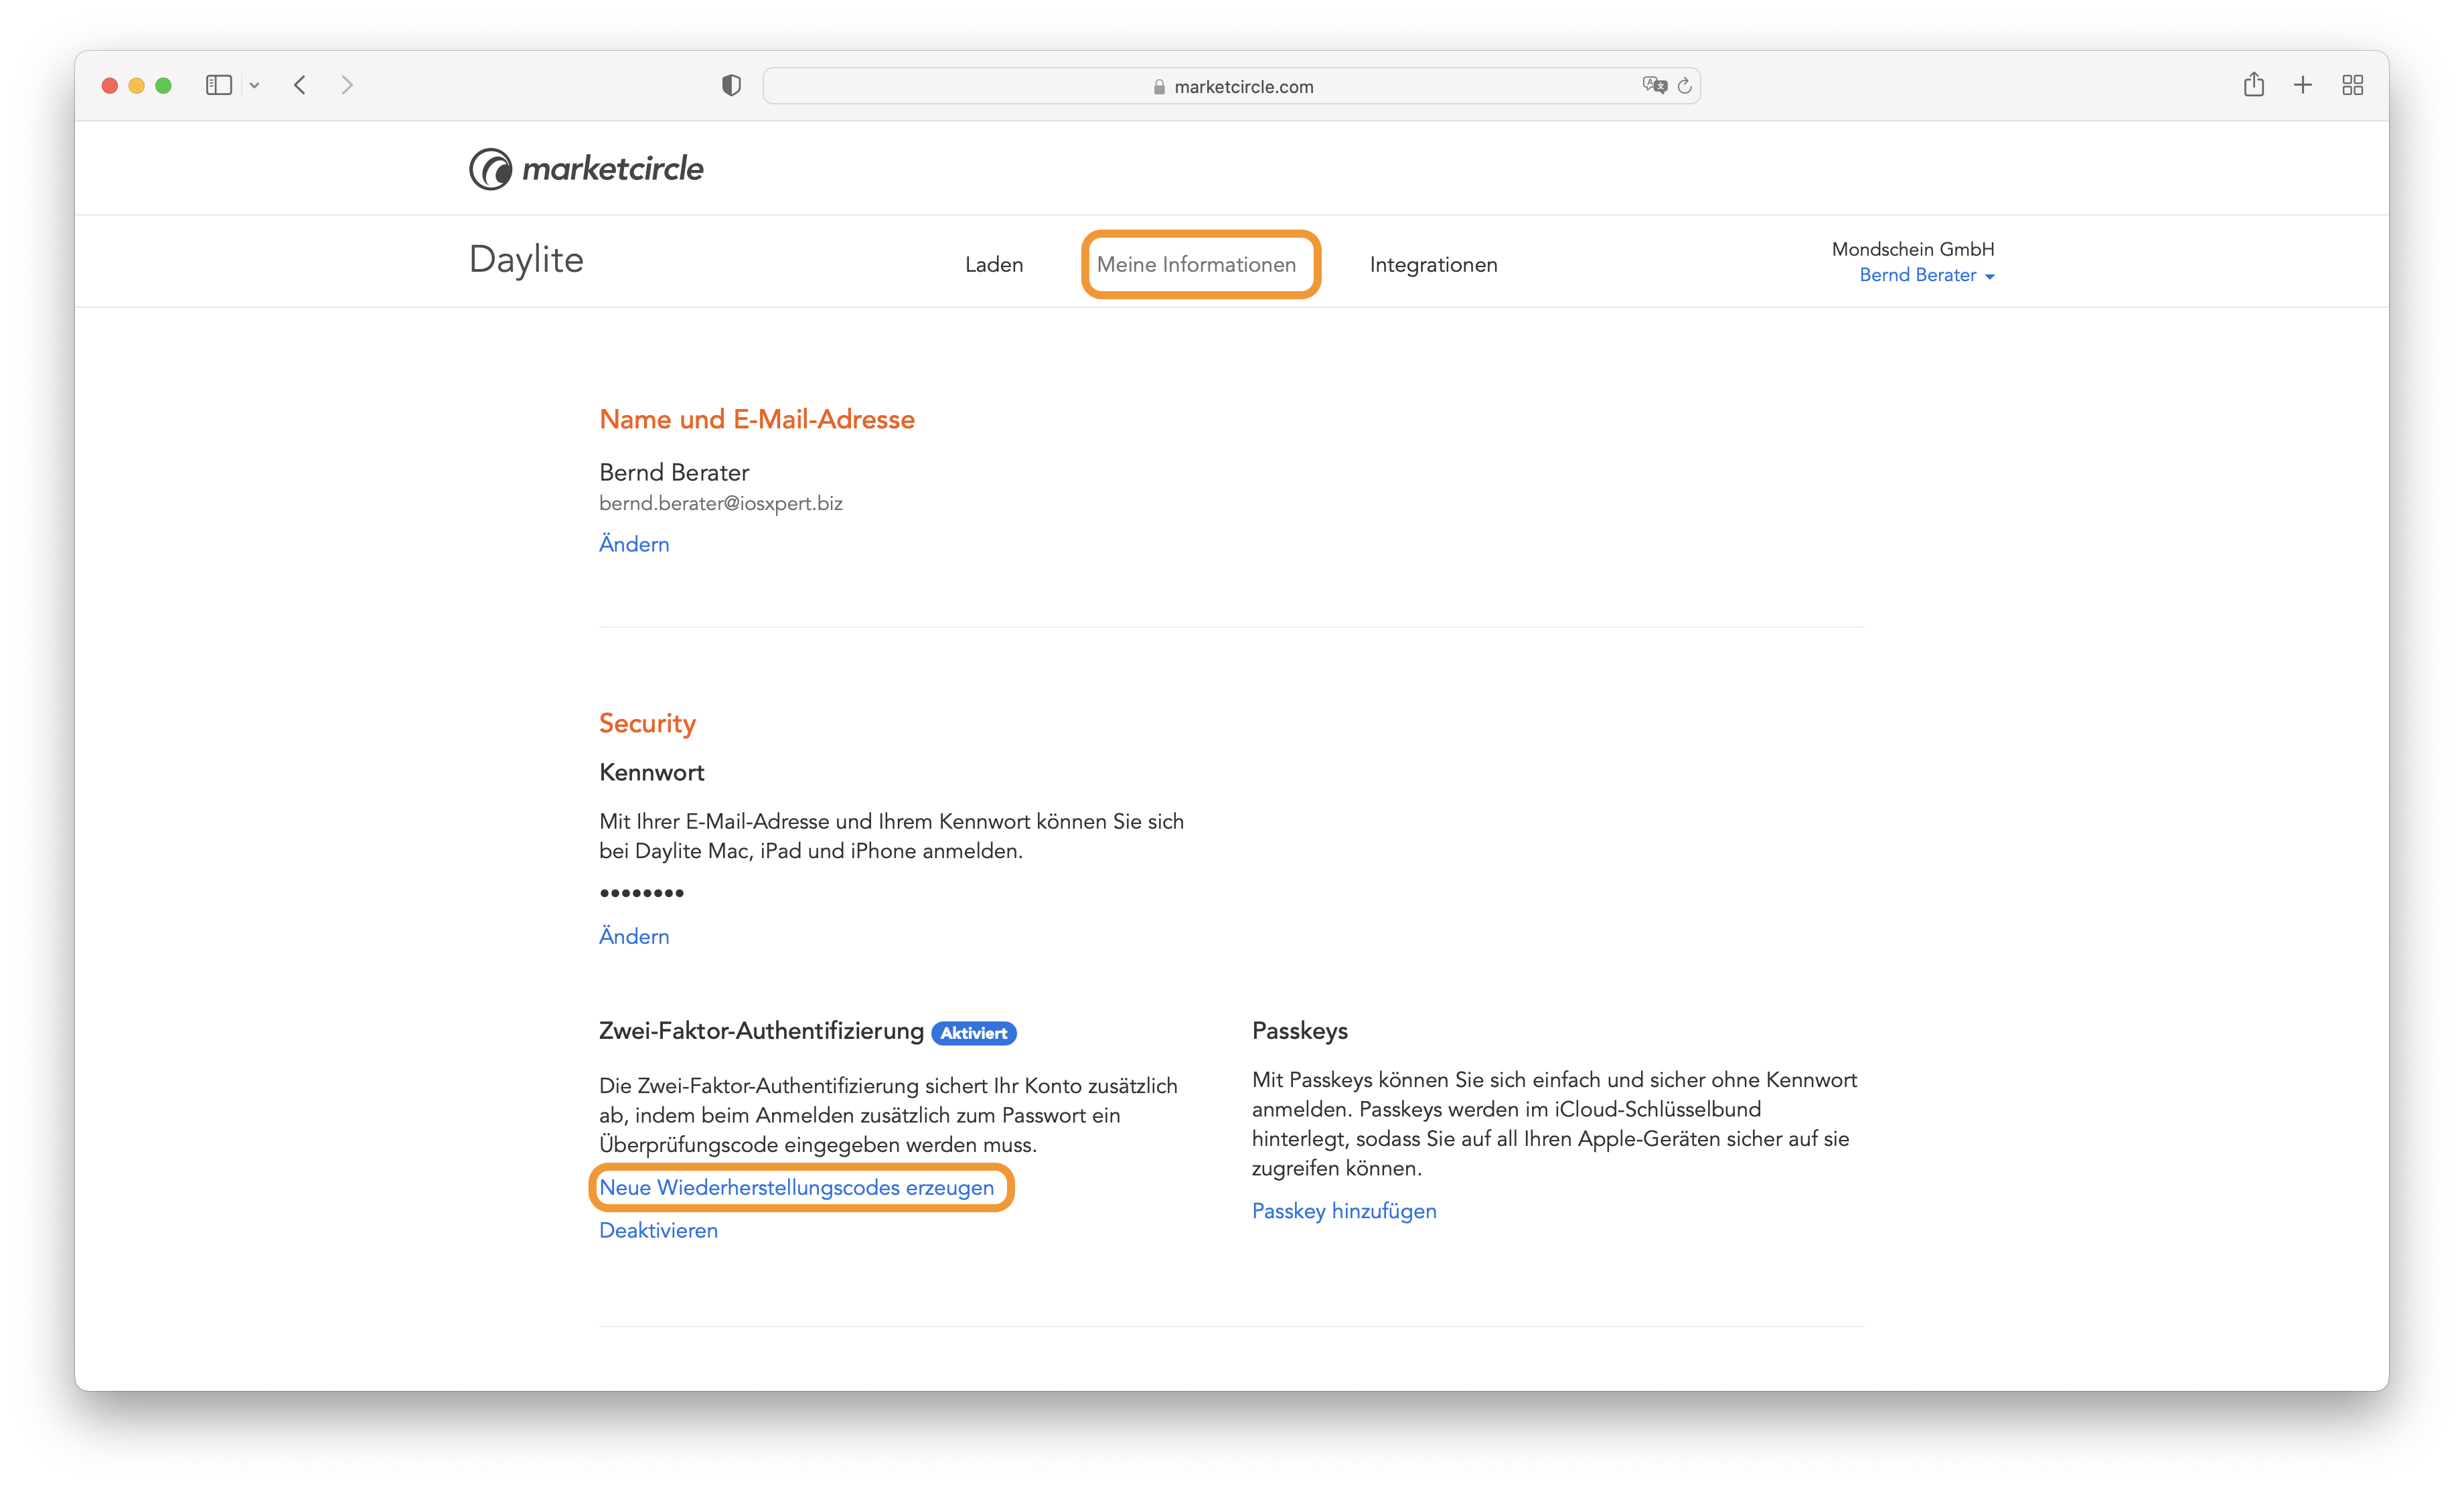Screen dimensions: 2464x1490
Task: Expand the Bernd Berater account dropdown
Action: click(x=1926, y=275)
